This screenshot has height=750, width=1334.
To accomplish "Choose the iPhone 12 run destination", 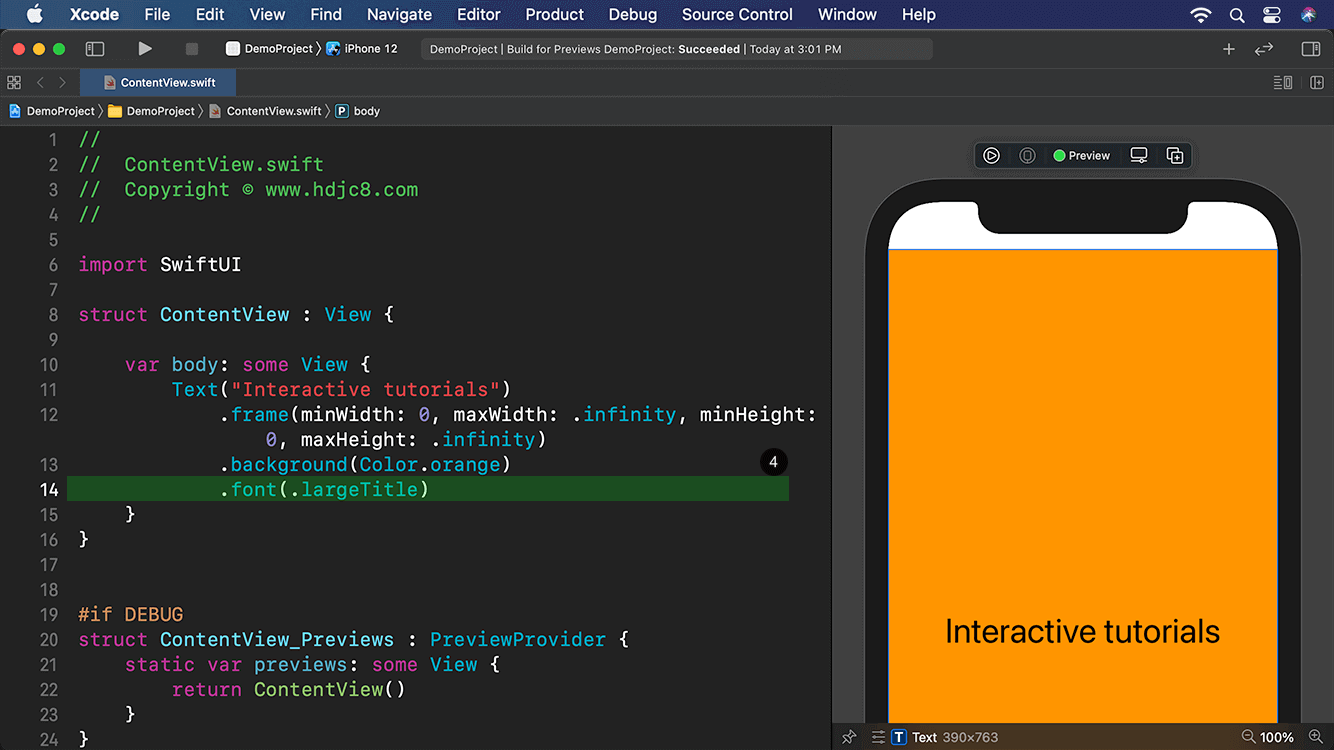I will 362,49.
